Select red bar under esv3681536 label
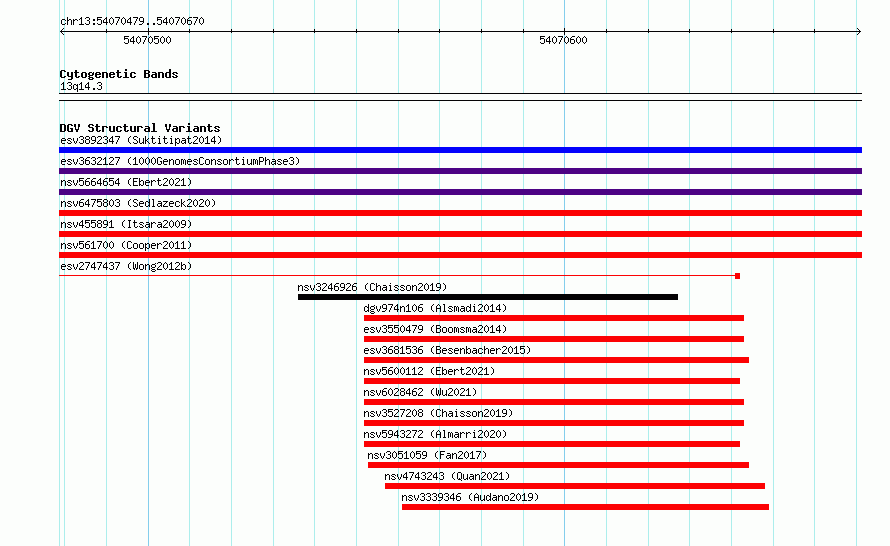Viewport: 890px width, 546px height. click(556, 360)
